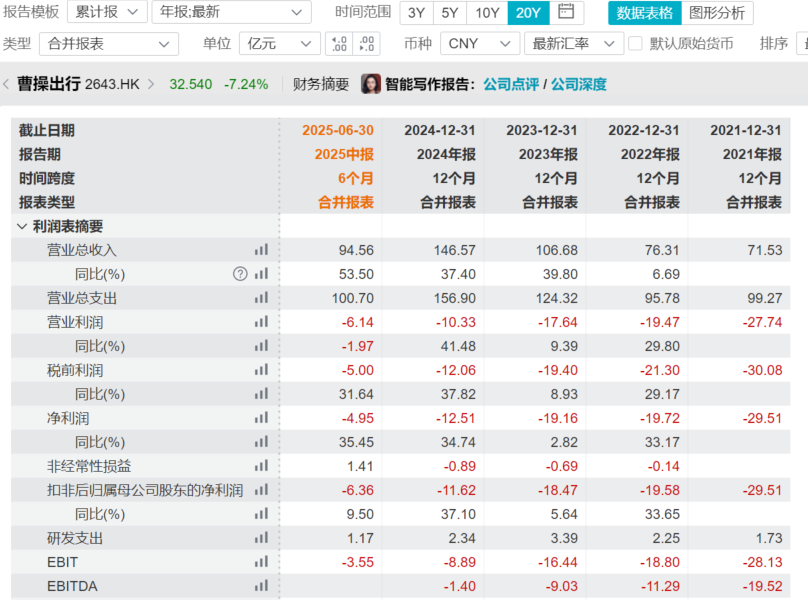Screen dimensions: 808x600
Task: Open the chart icon for 净利润 row
Action: (261, 418)
